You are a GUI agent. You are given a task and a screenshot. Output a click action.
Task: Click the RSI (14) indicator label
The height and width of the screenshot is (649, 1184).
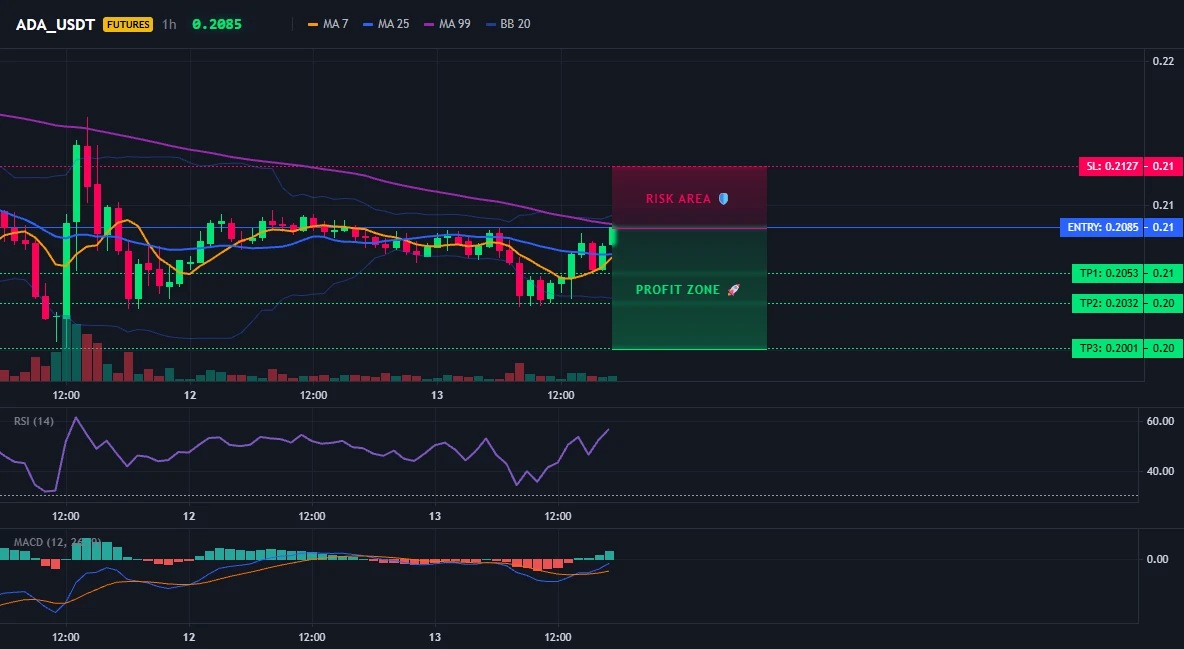(33, 421)
